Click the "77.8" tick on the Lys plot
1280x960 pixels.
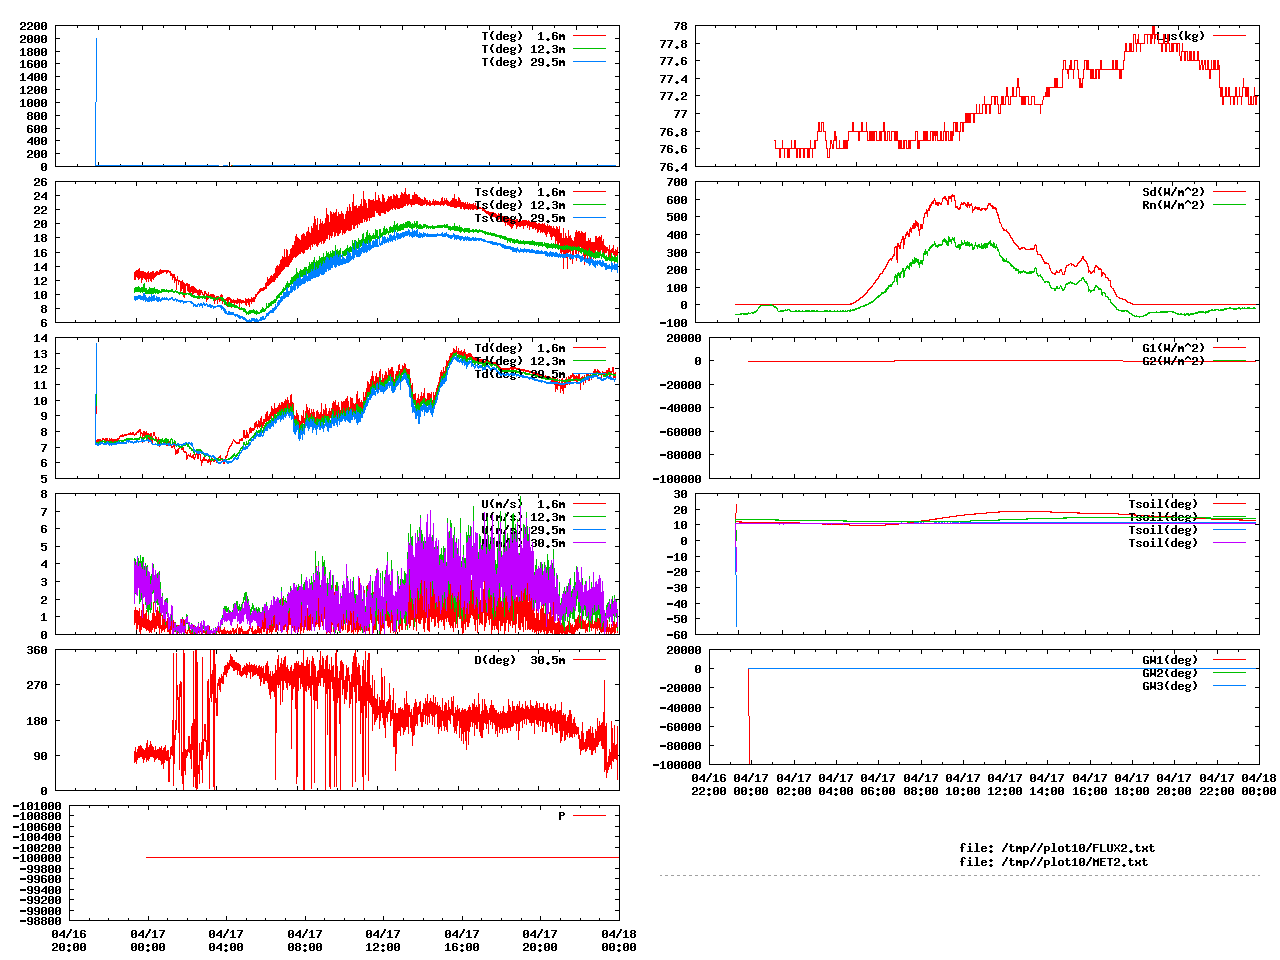(673, 44)
